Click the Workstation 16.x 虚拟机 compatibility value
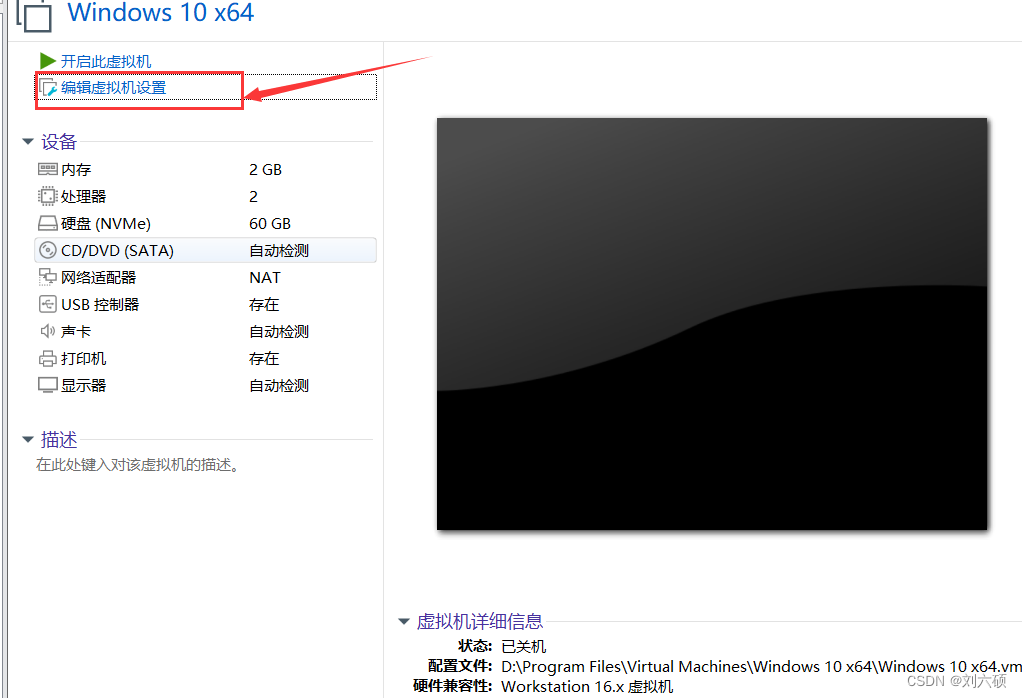1022x698 pixels. 587,687
